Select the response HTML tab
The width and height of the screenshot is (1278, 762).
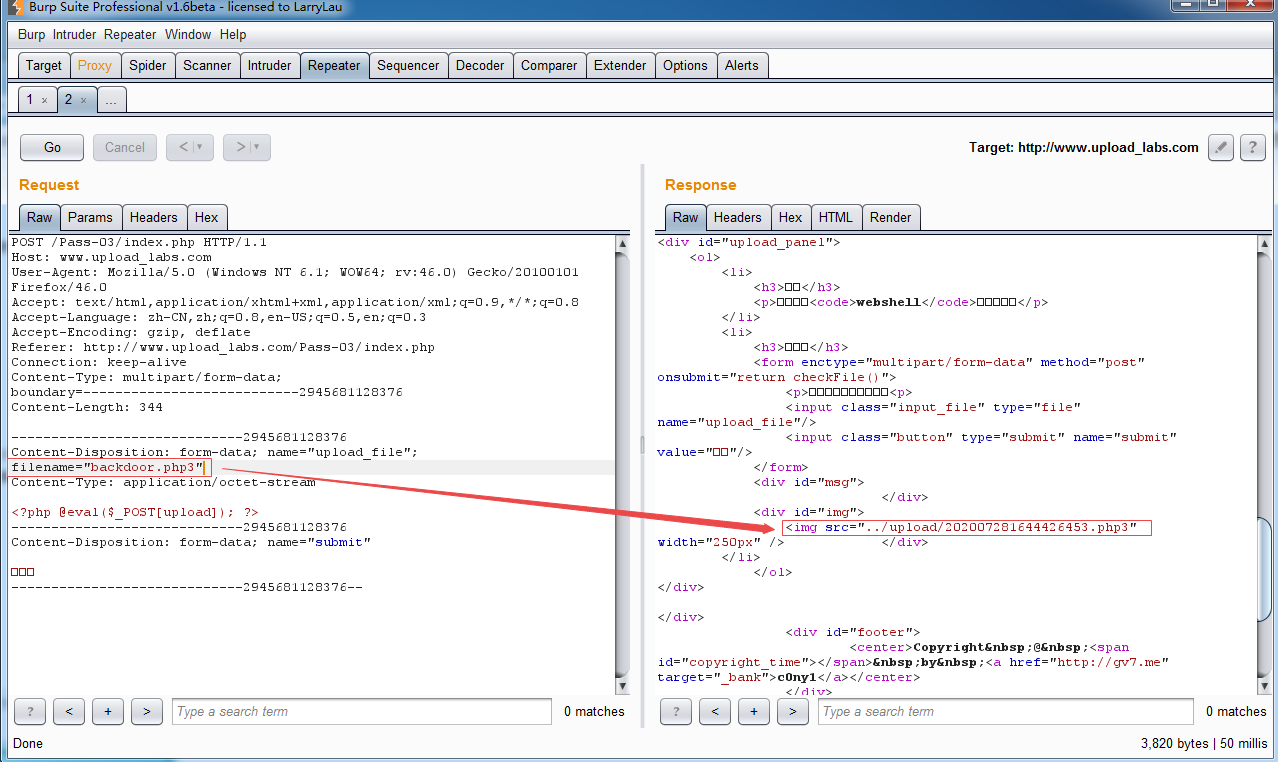click(x=836, y=217)
